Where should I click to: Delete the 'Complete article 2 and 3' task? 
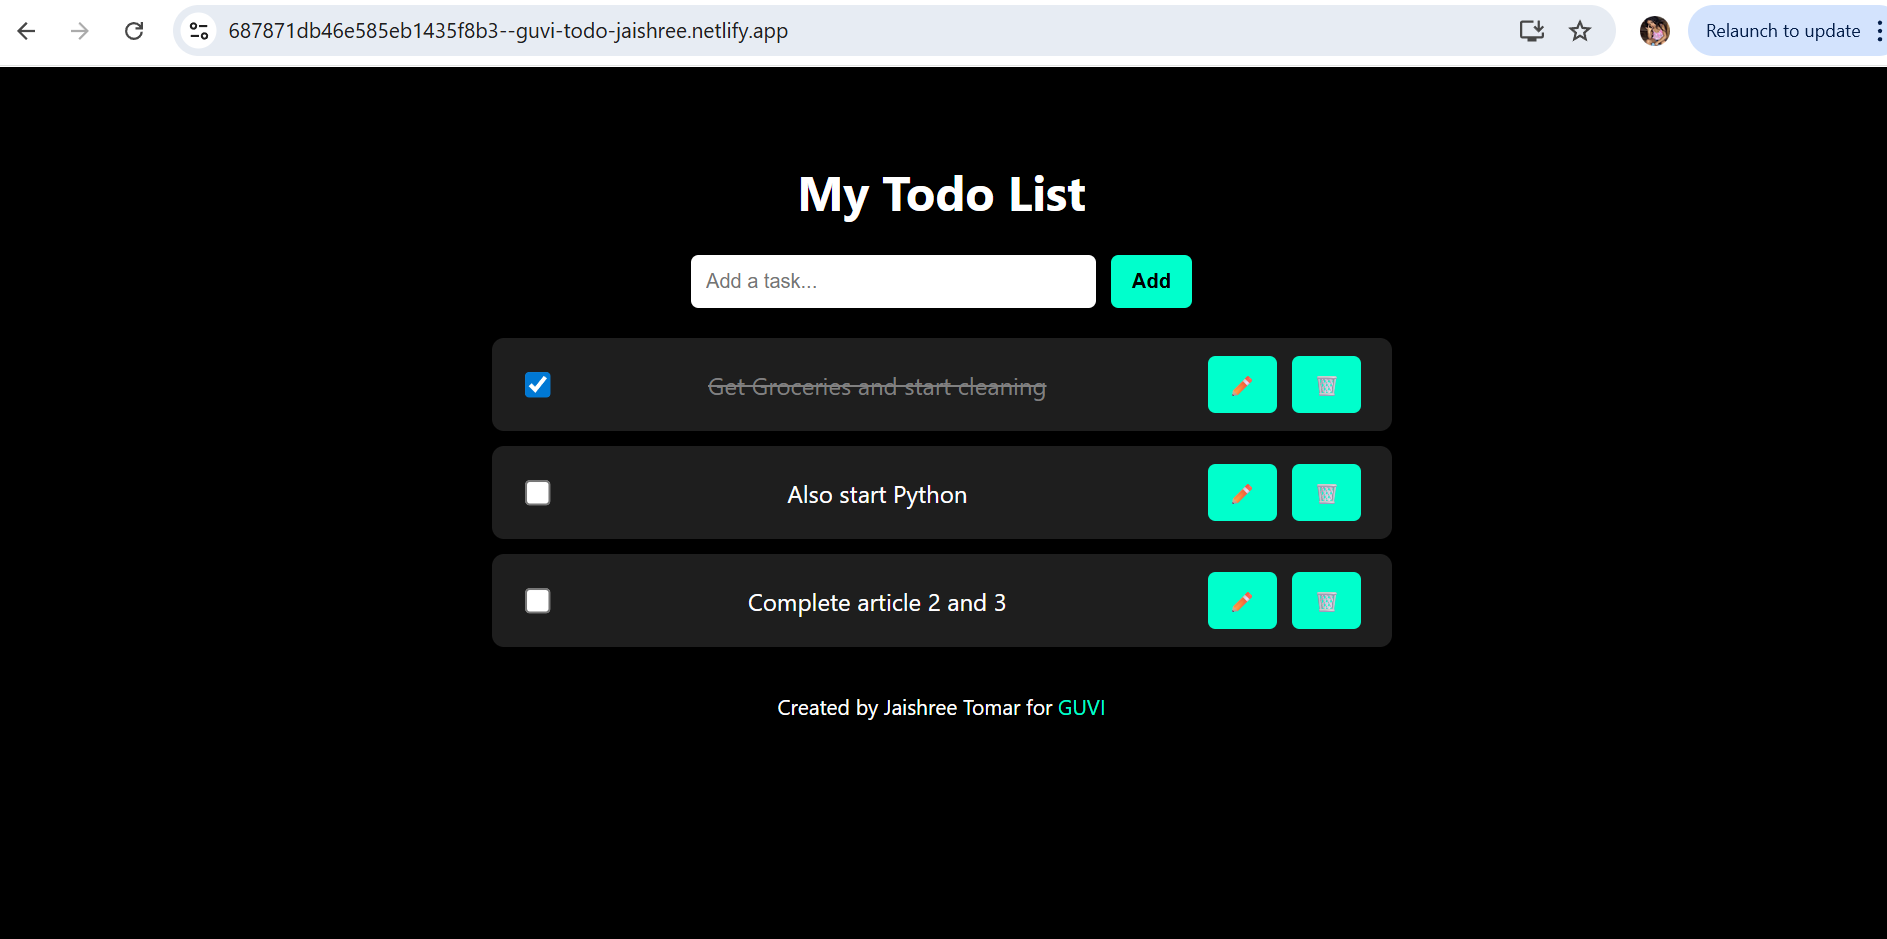pyautogui.click(x=1325, y=601)
